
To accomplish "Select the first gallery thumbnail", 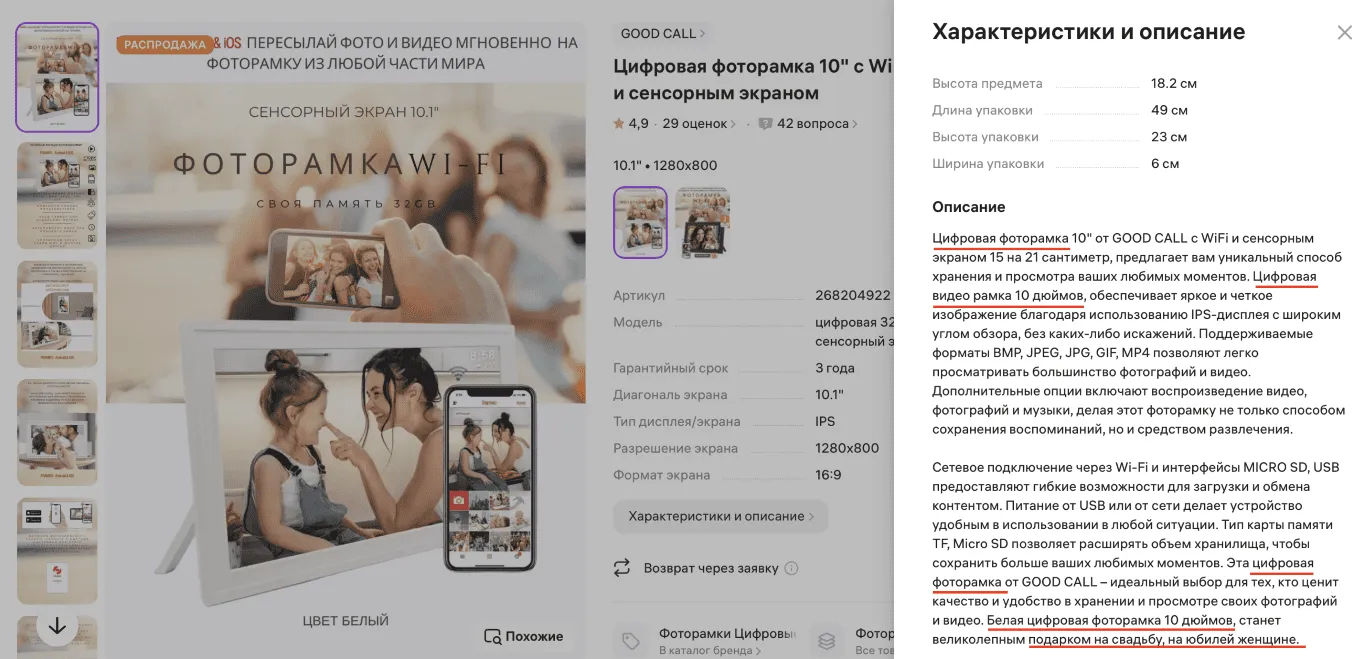I will point(57,77).
